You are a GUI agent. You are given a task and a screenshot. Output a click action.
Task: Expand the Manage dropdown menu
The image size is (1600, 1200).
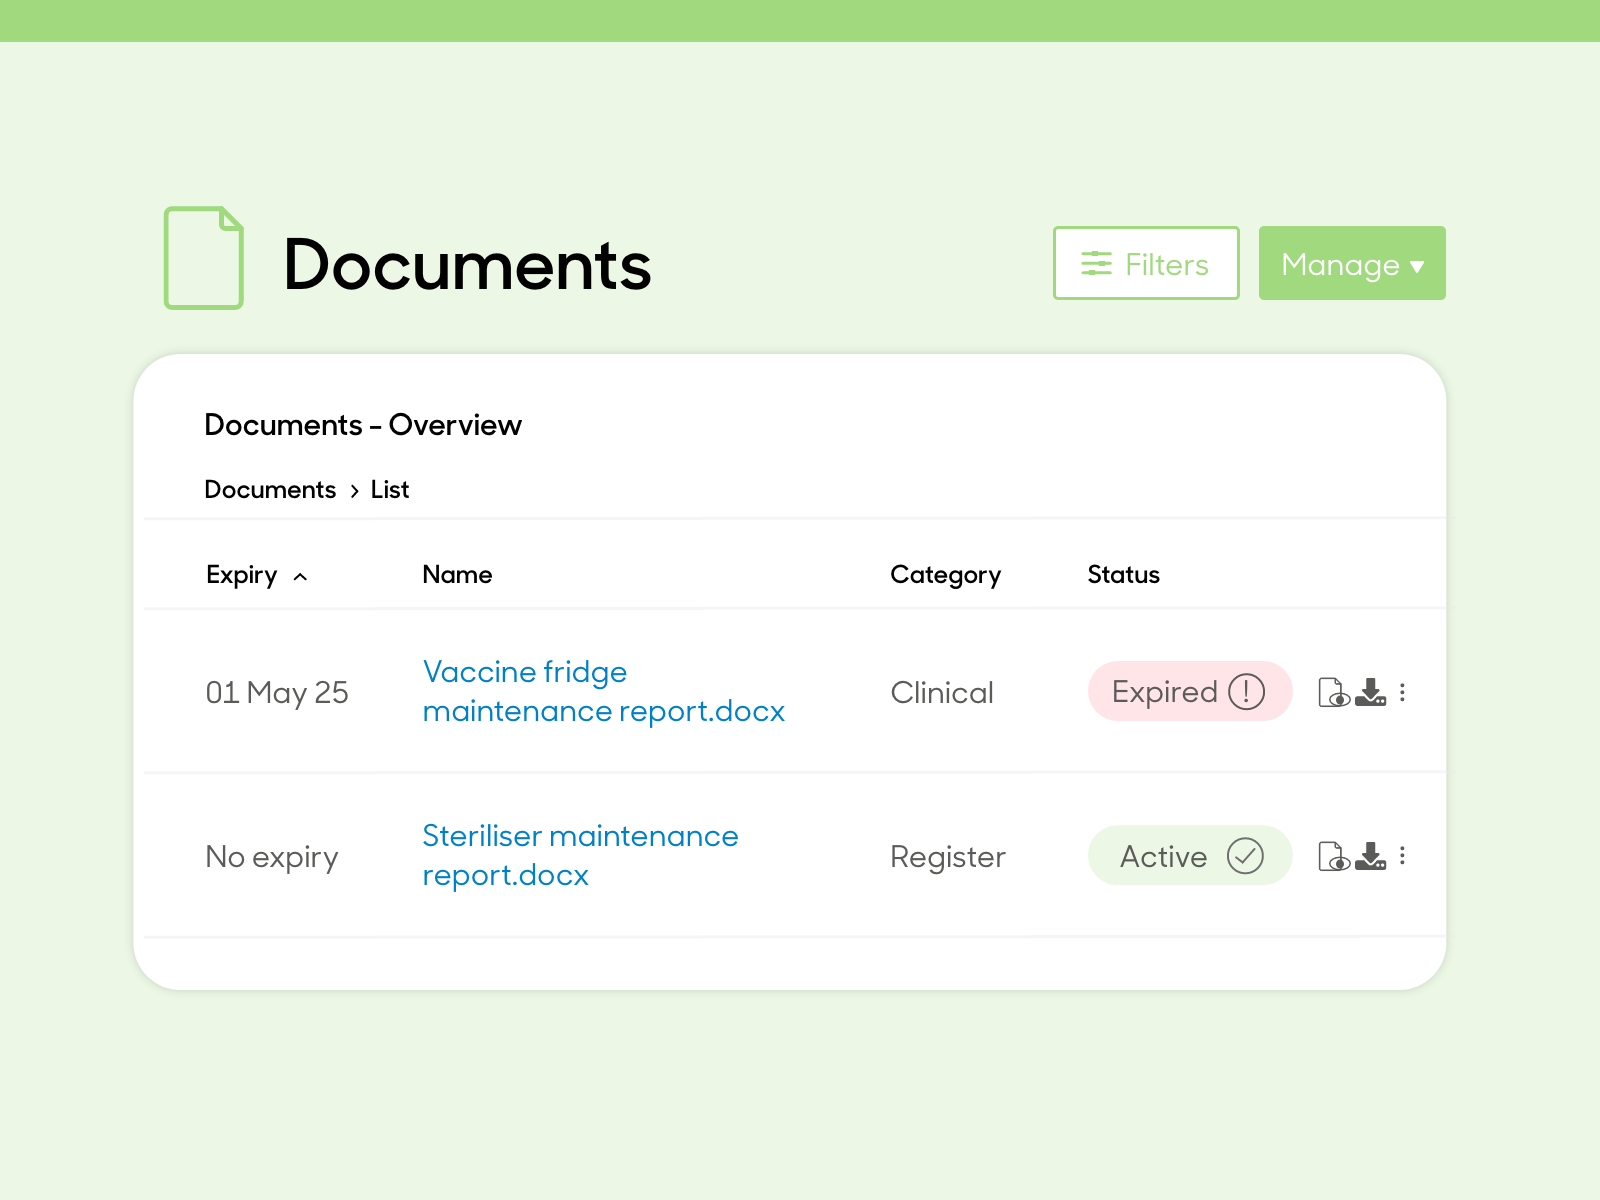pos(1352,263)
